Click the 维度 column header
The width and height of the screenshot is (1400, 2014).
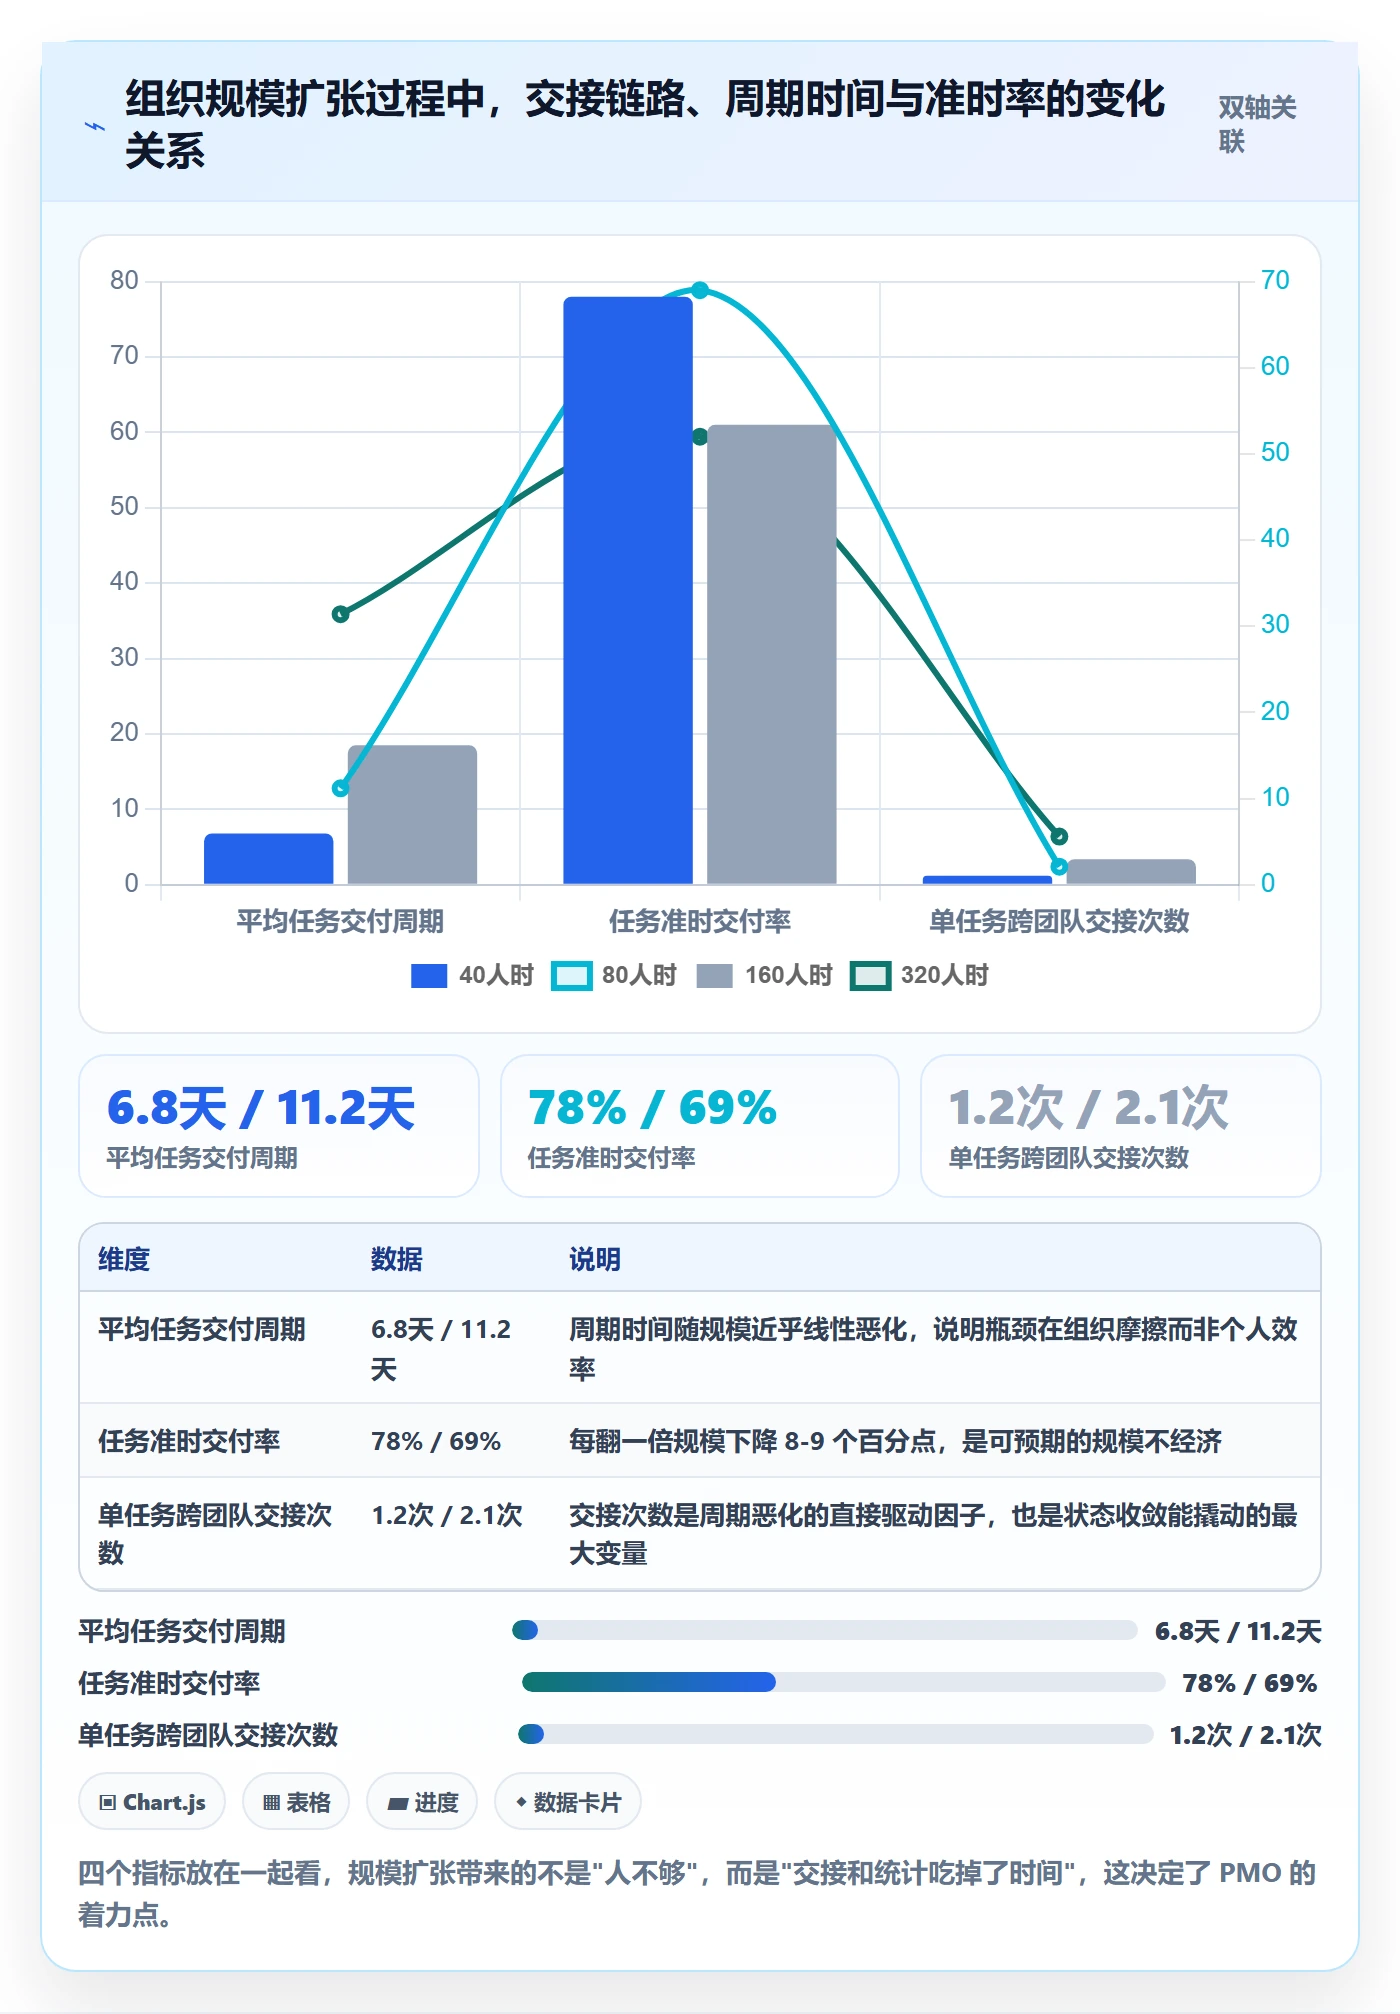(124, 1259)
